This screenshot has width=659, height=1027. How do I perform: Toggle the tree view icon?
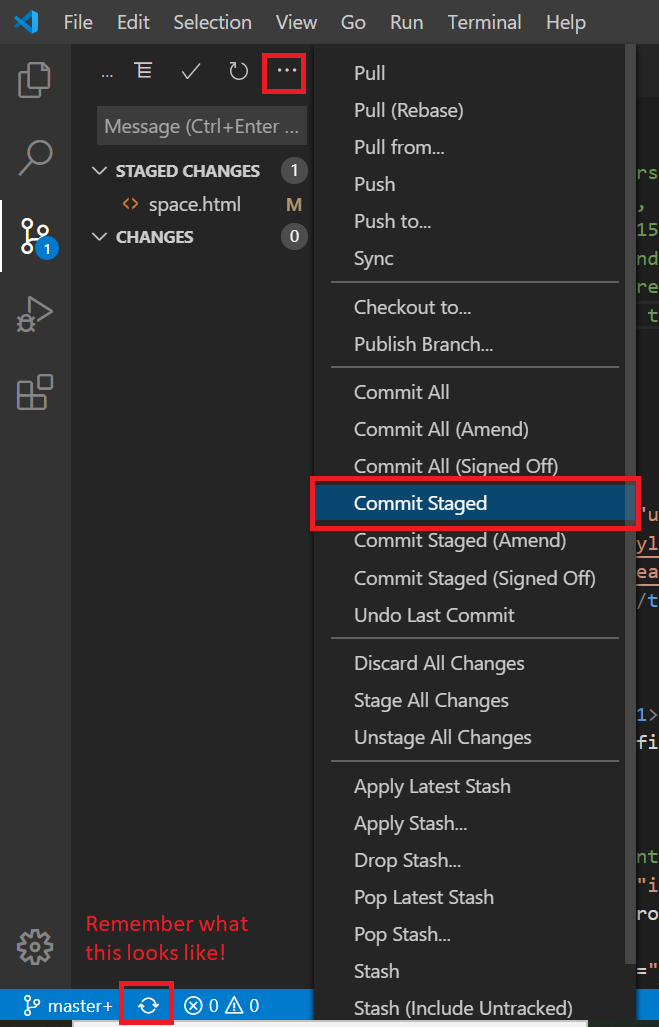144,71
